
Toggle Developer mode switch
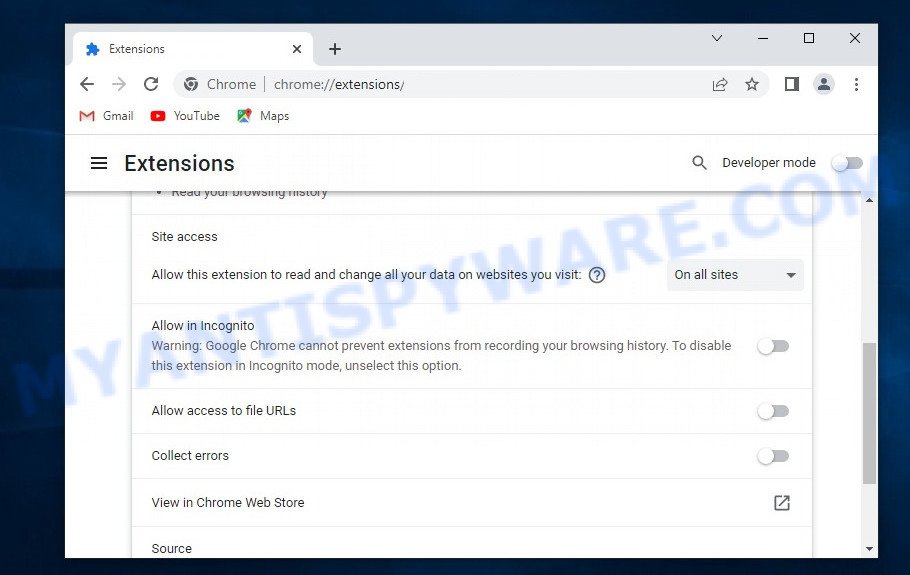847,163
